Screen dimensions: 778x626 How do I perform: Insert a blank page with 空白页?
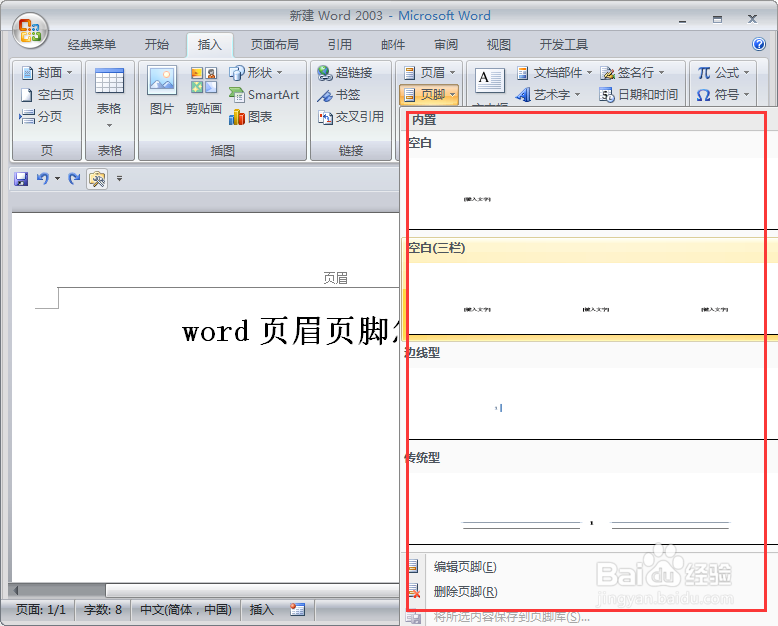[x=47, y=95]
